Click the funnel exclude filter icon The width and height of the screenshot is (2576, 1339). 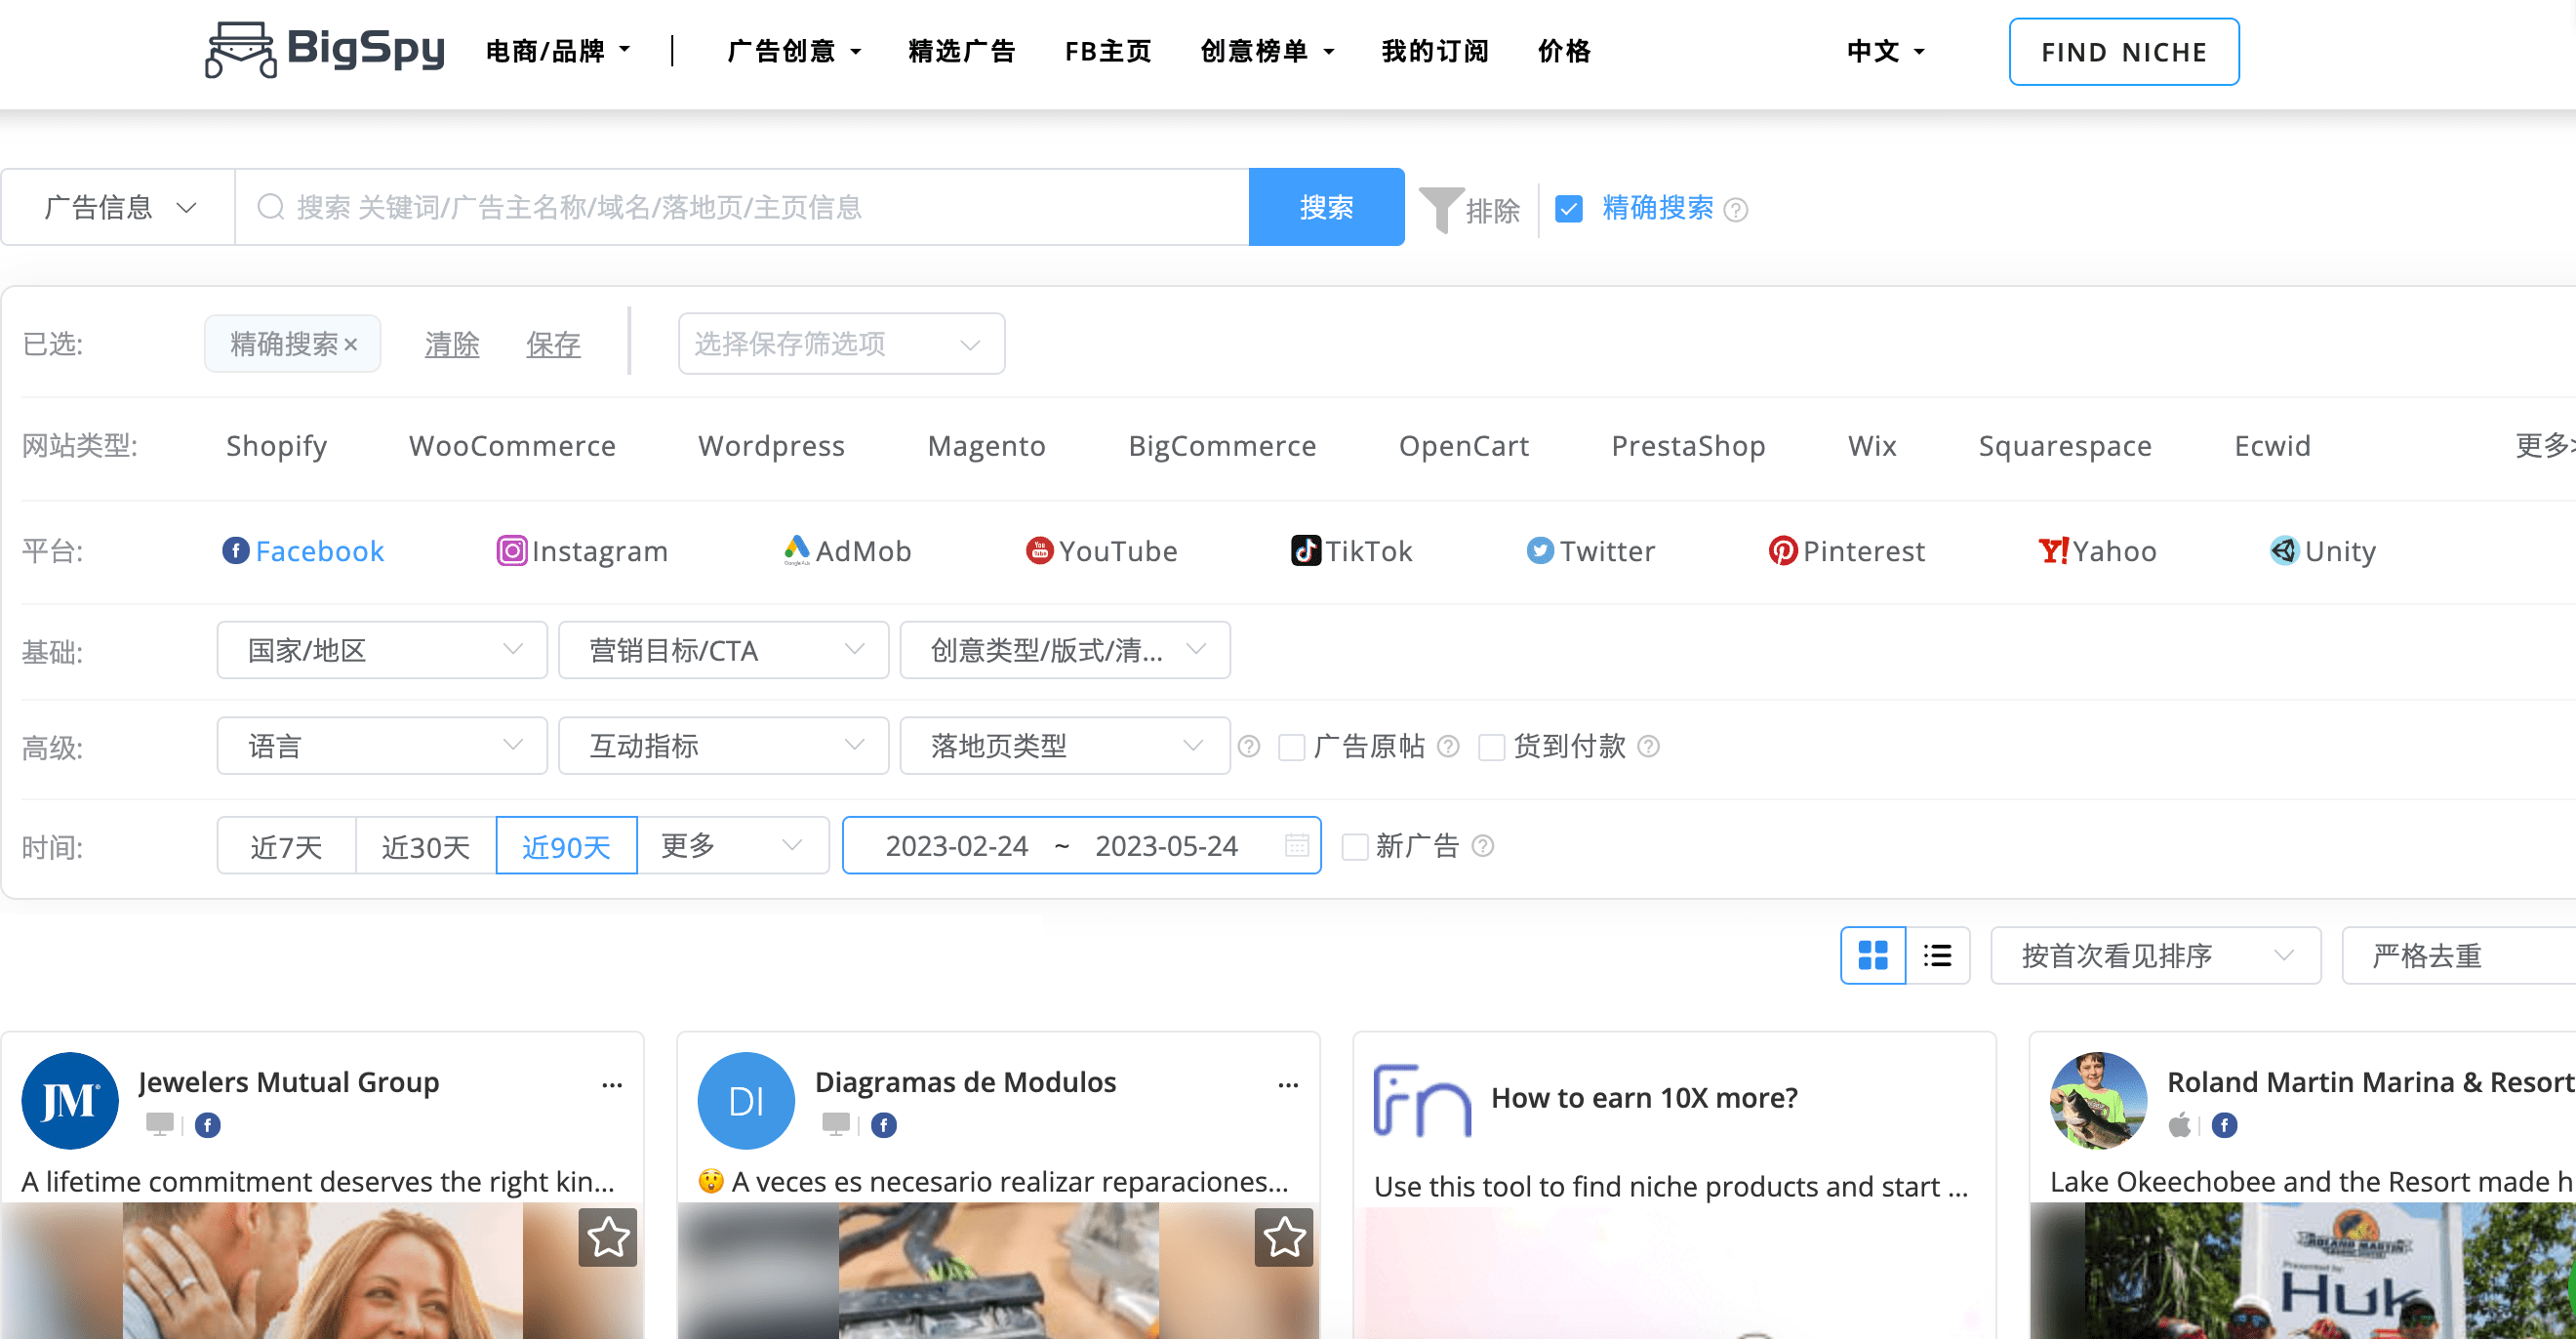click(1441, 208)
